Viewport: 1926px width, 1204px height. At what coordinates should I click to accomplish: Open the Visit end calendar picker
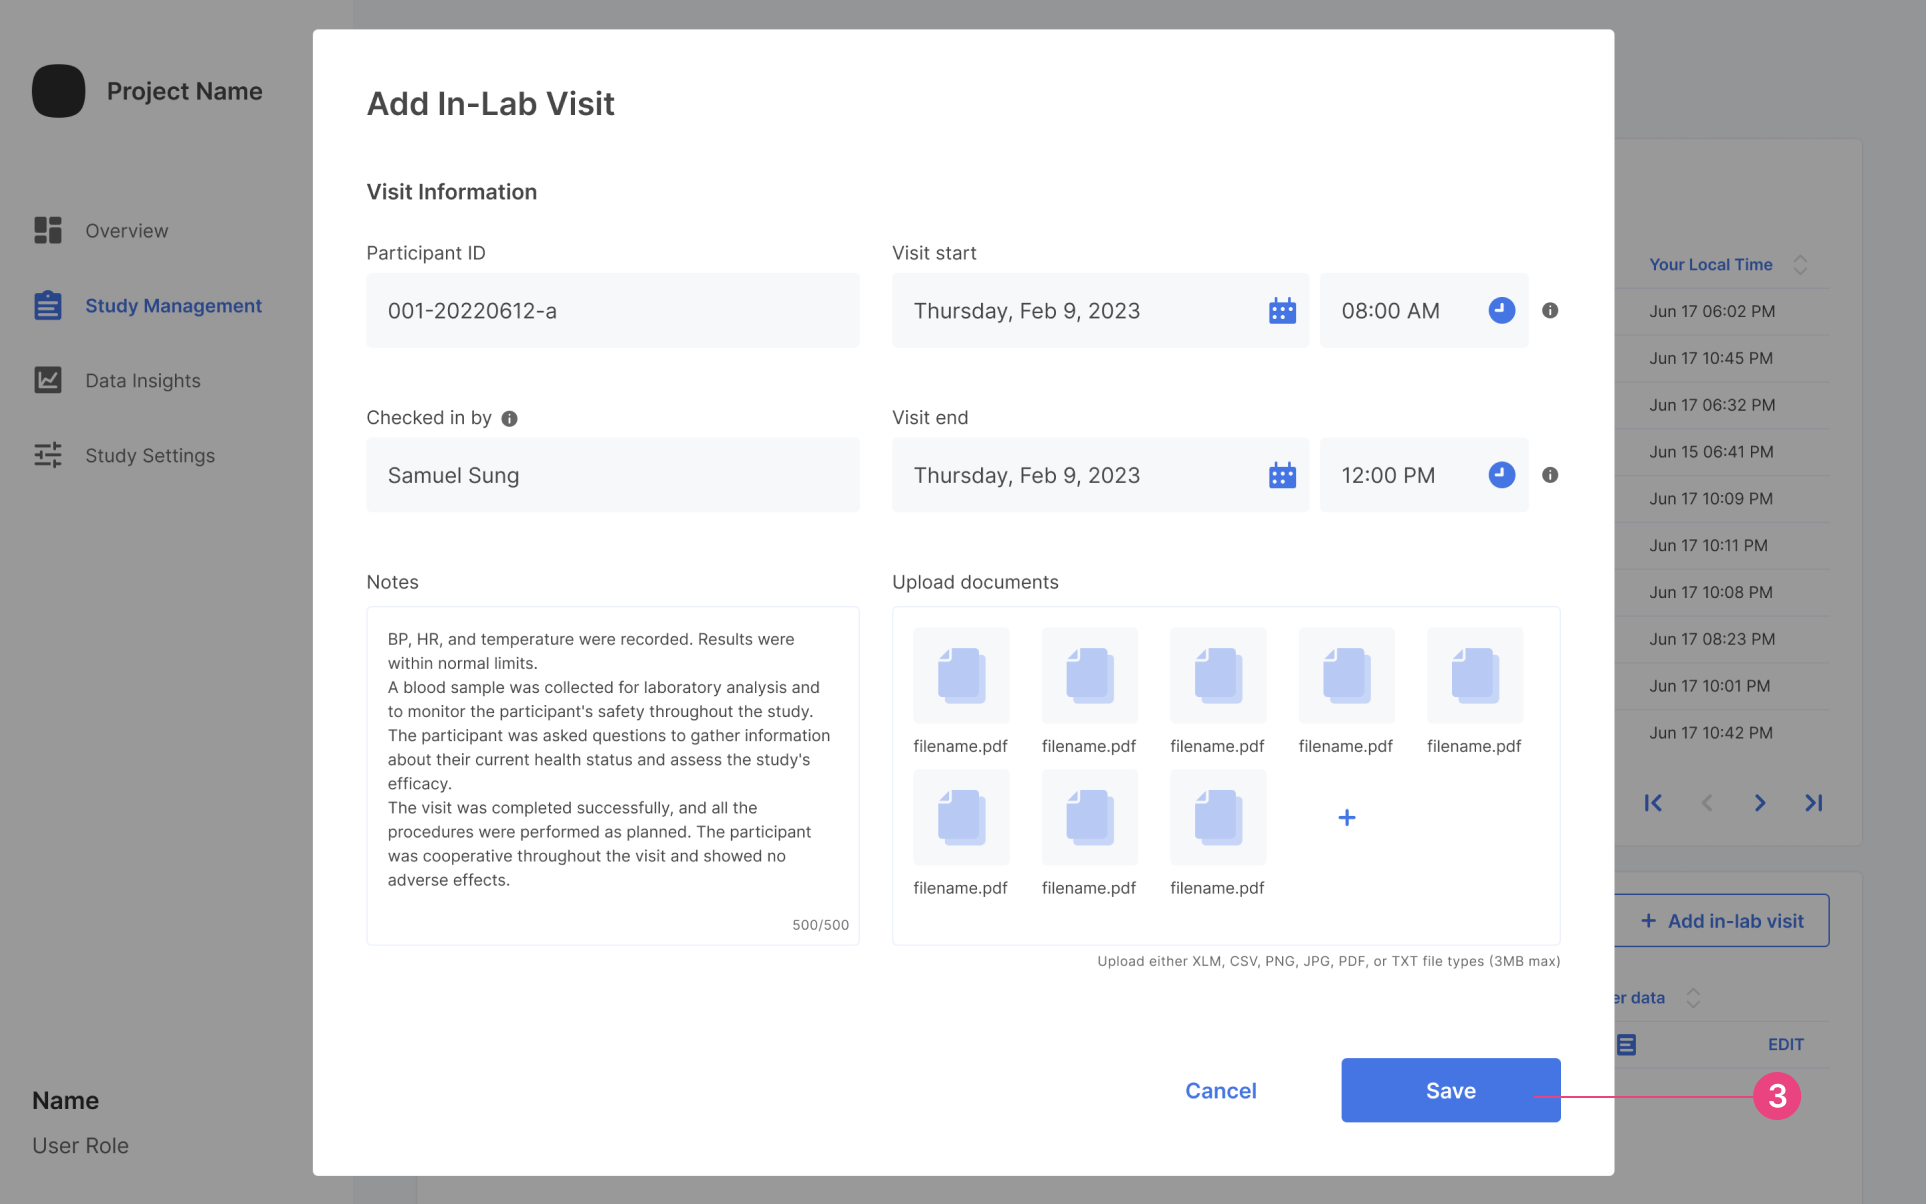coord(1282,475)
